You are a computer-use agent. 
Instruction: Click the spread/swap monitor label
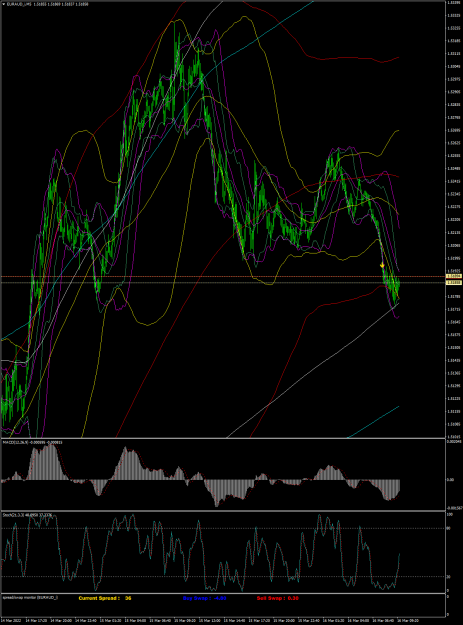[30, 597]
